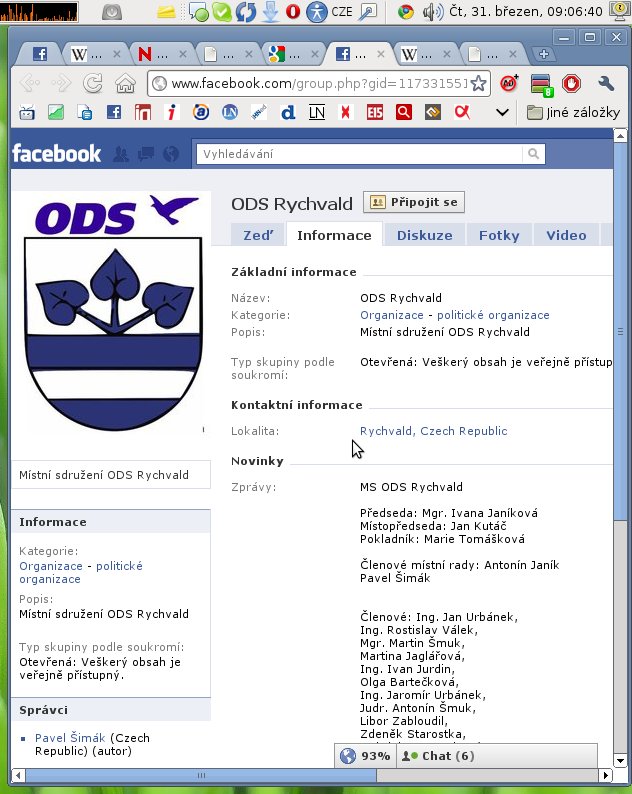Click vertical scrollbar down arrow
The image size is (632, 794).
(x=620, y=760)
